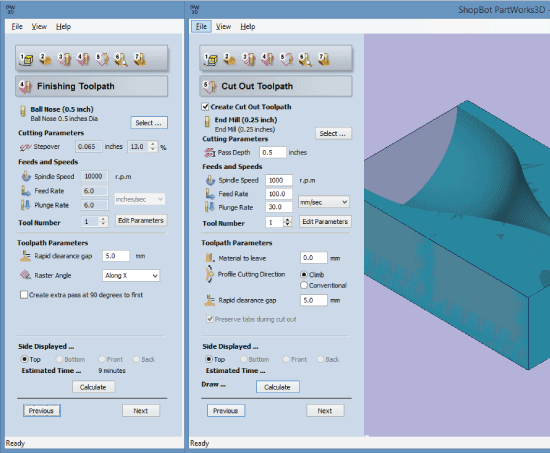This screenshot has width=550, height=453.
Task: Click the Material to leave 0.0 field
Action: click(x=314, y=258)
